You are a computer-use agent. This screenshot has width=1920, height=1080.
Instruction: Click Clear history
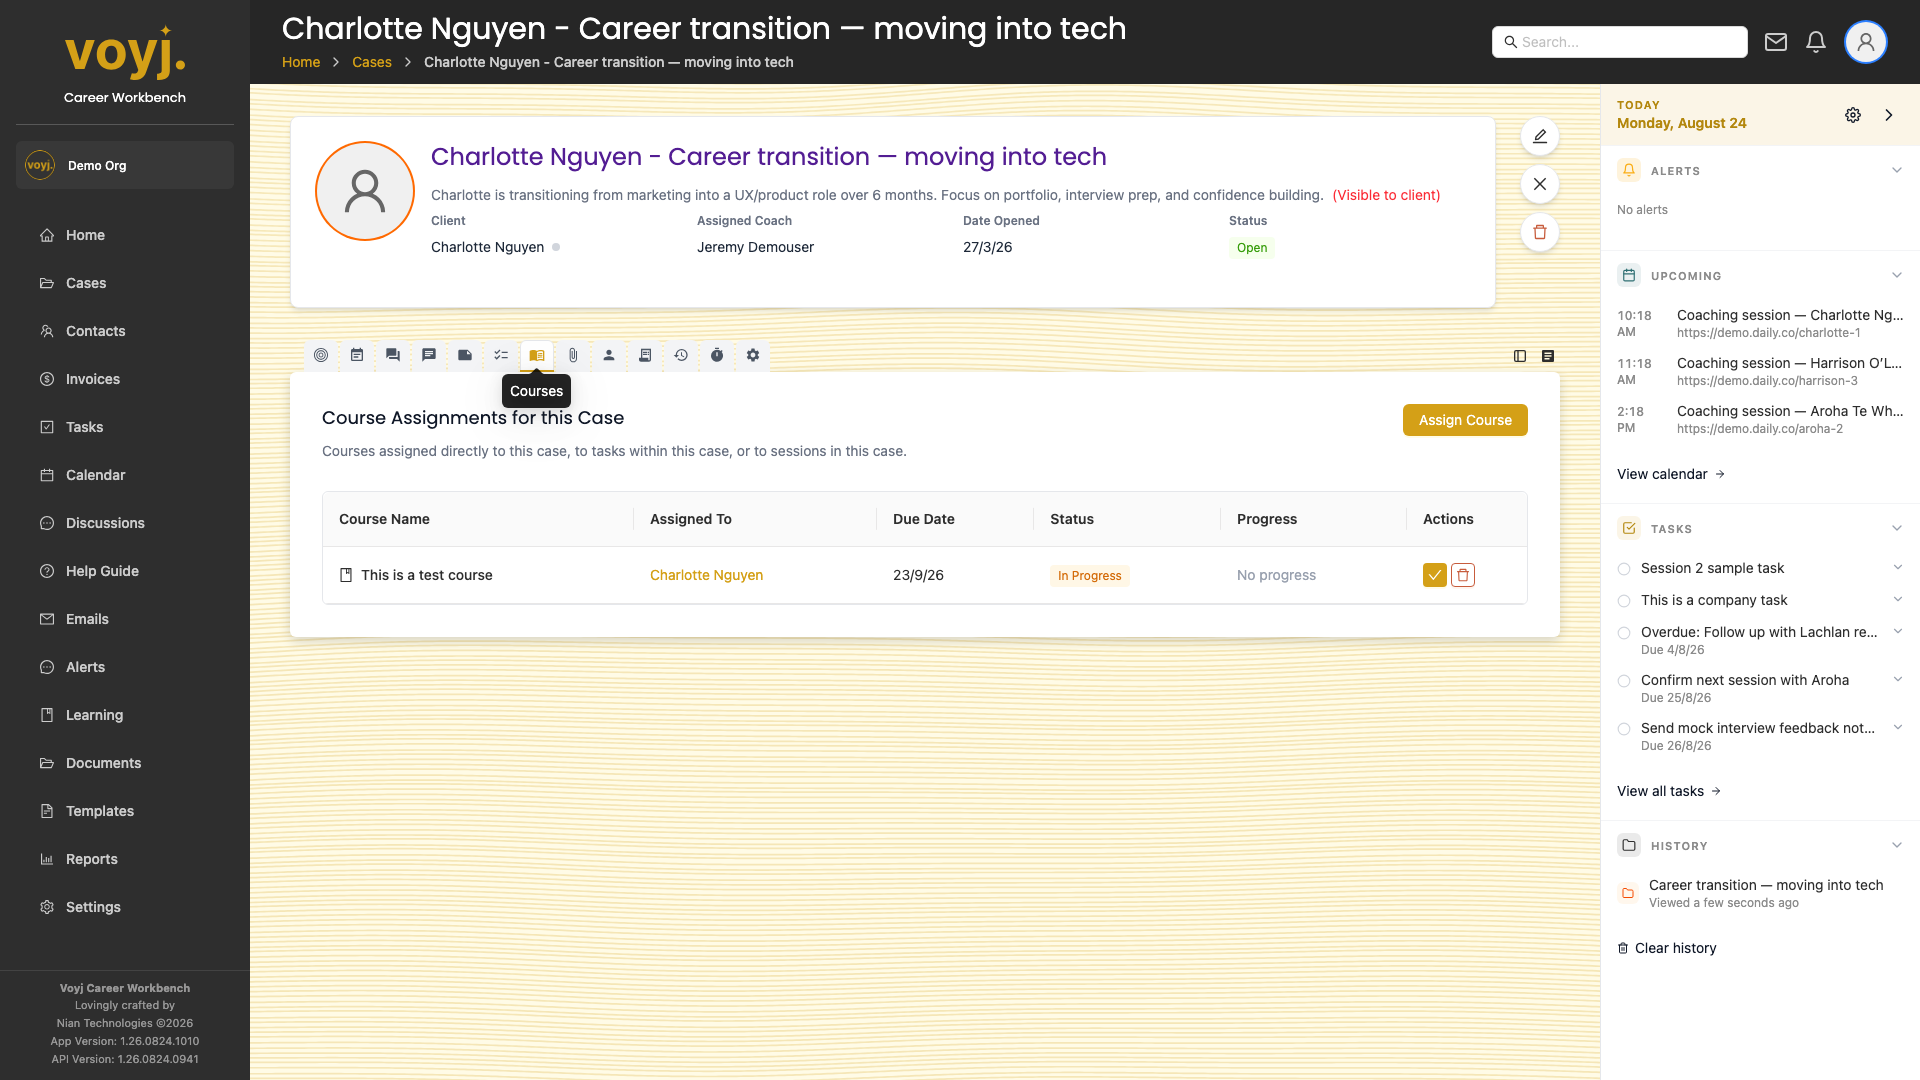[x=1667, y=948]
